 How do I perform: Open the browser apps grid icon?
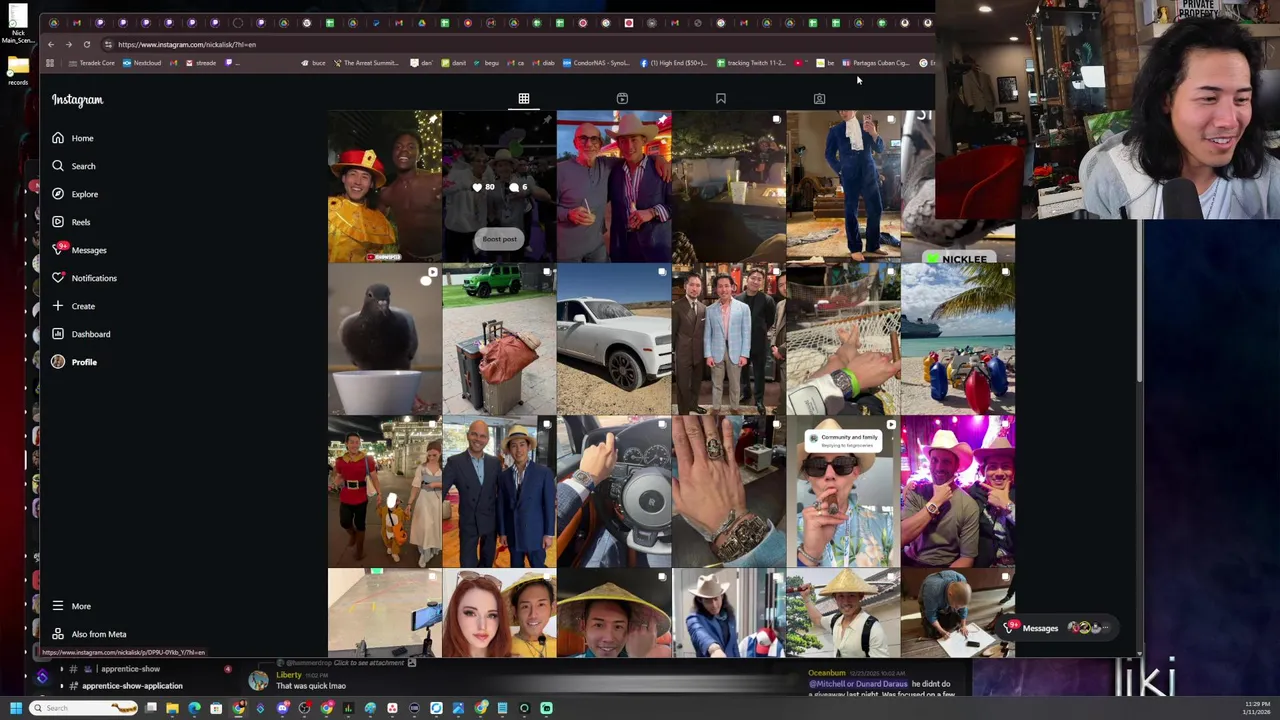click(x=49, y=63)
